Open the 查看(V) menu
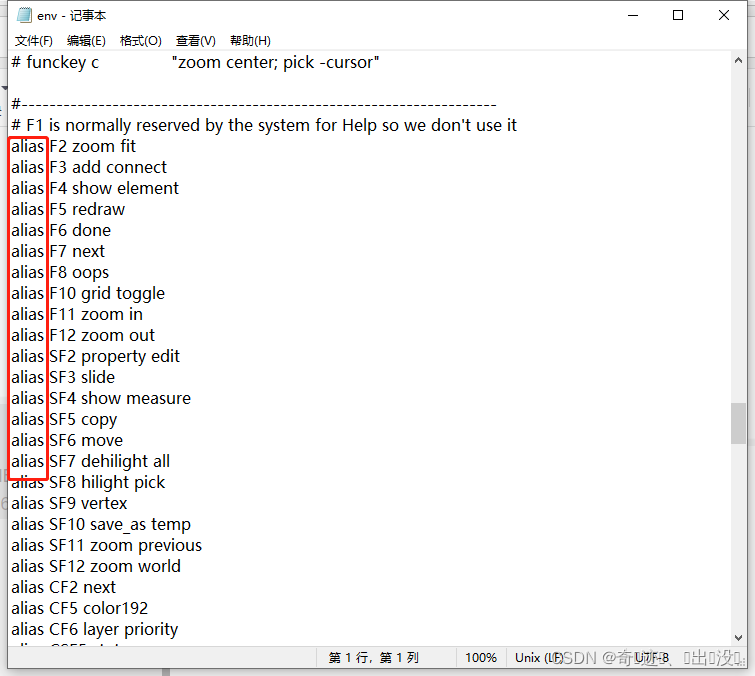The width and height of the screenshot is (755, 676). (195, 41)
